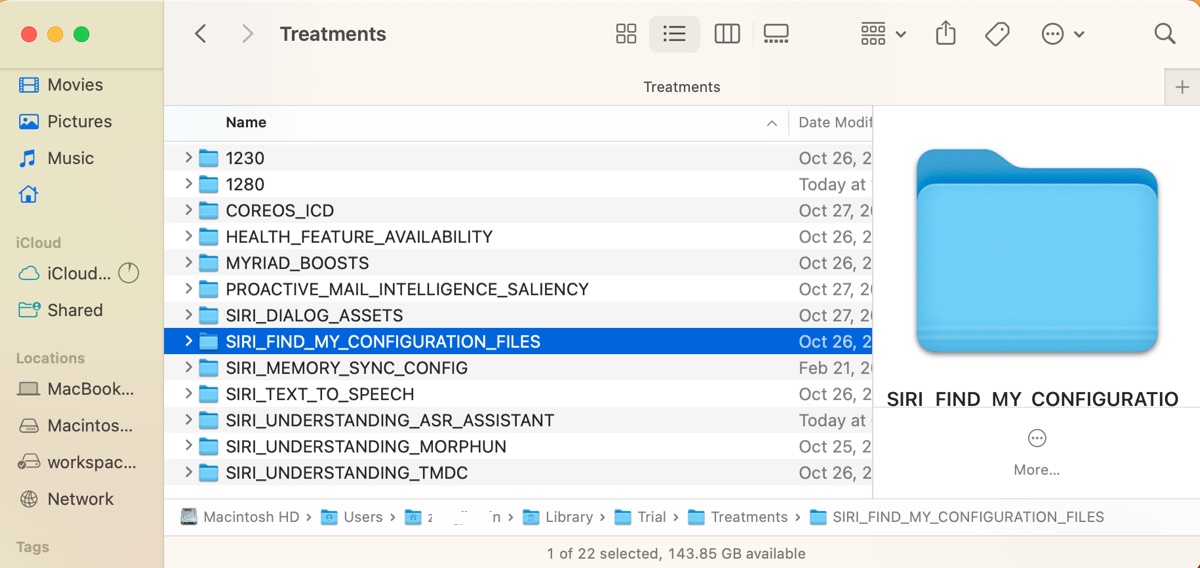Go to Library in the path bar
Viewport: 1200px width, 568px height.
tap(558, 517)
